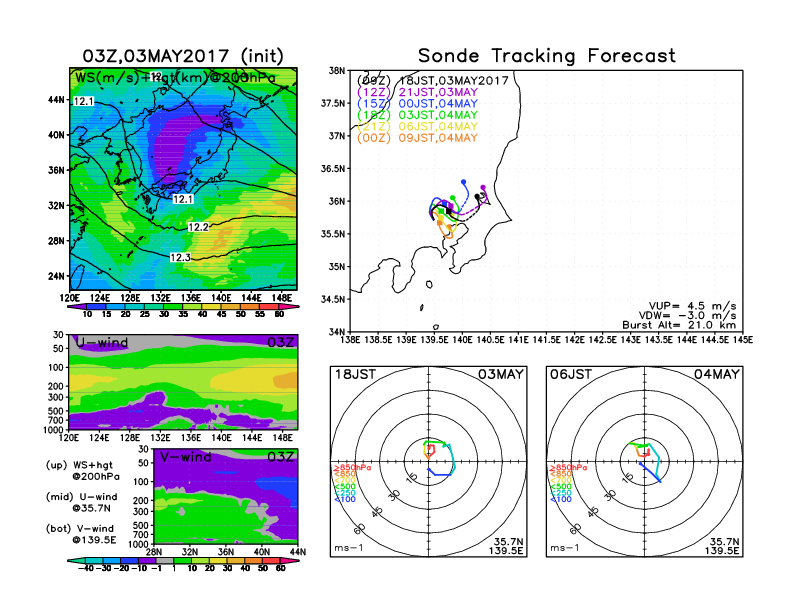Click "ms-1" unit in the 18JST hodograph

point(349,548)
